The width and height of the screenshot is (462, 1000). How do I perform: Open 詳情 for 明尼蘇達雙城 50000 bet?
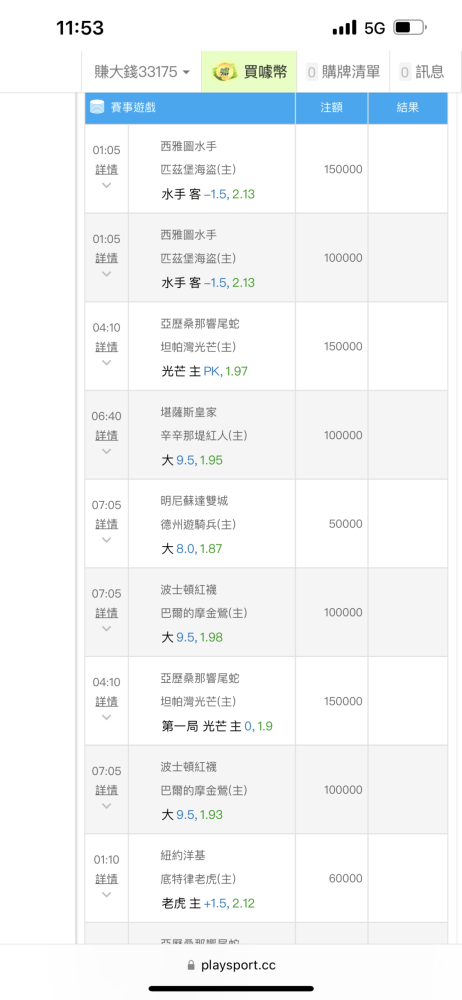pyautogui.click(x=107, y=524)
